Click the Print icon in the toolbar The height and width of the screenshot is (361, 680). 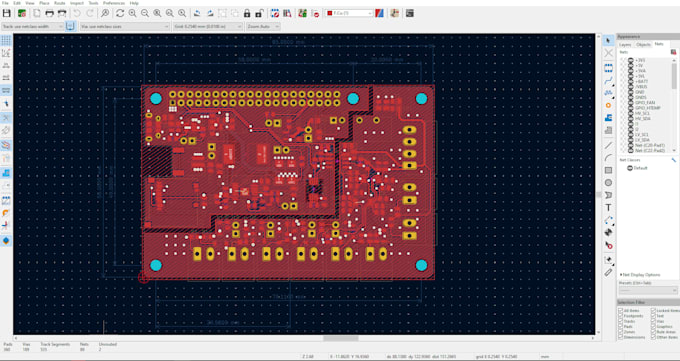49,13
